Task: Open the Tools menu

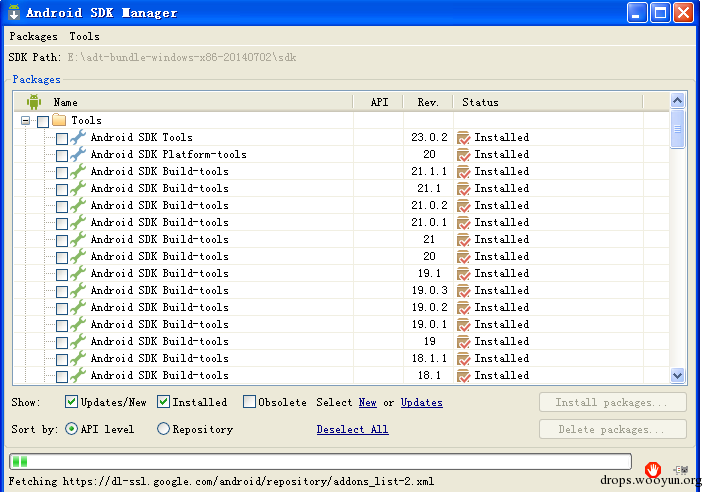Action: tap(84, 36)
